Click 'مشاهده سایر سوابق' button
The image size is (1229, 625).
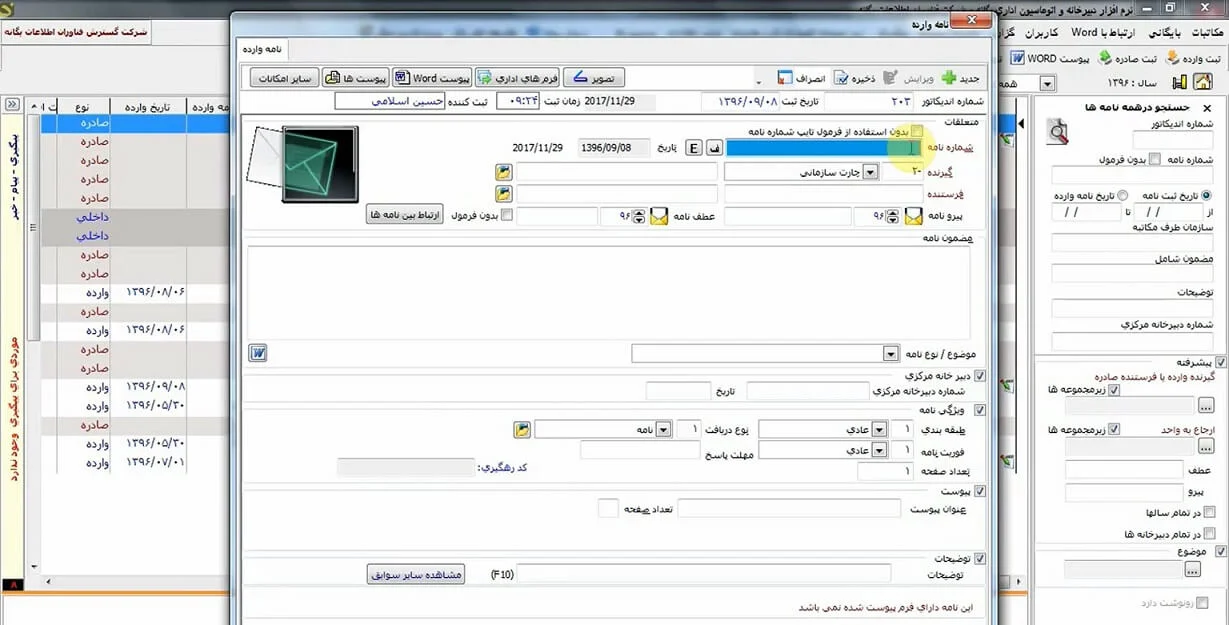pos(415,575)
